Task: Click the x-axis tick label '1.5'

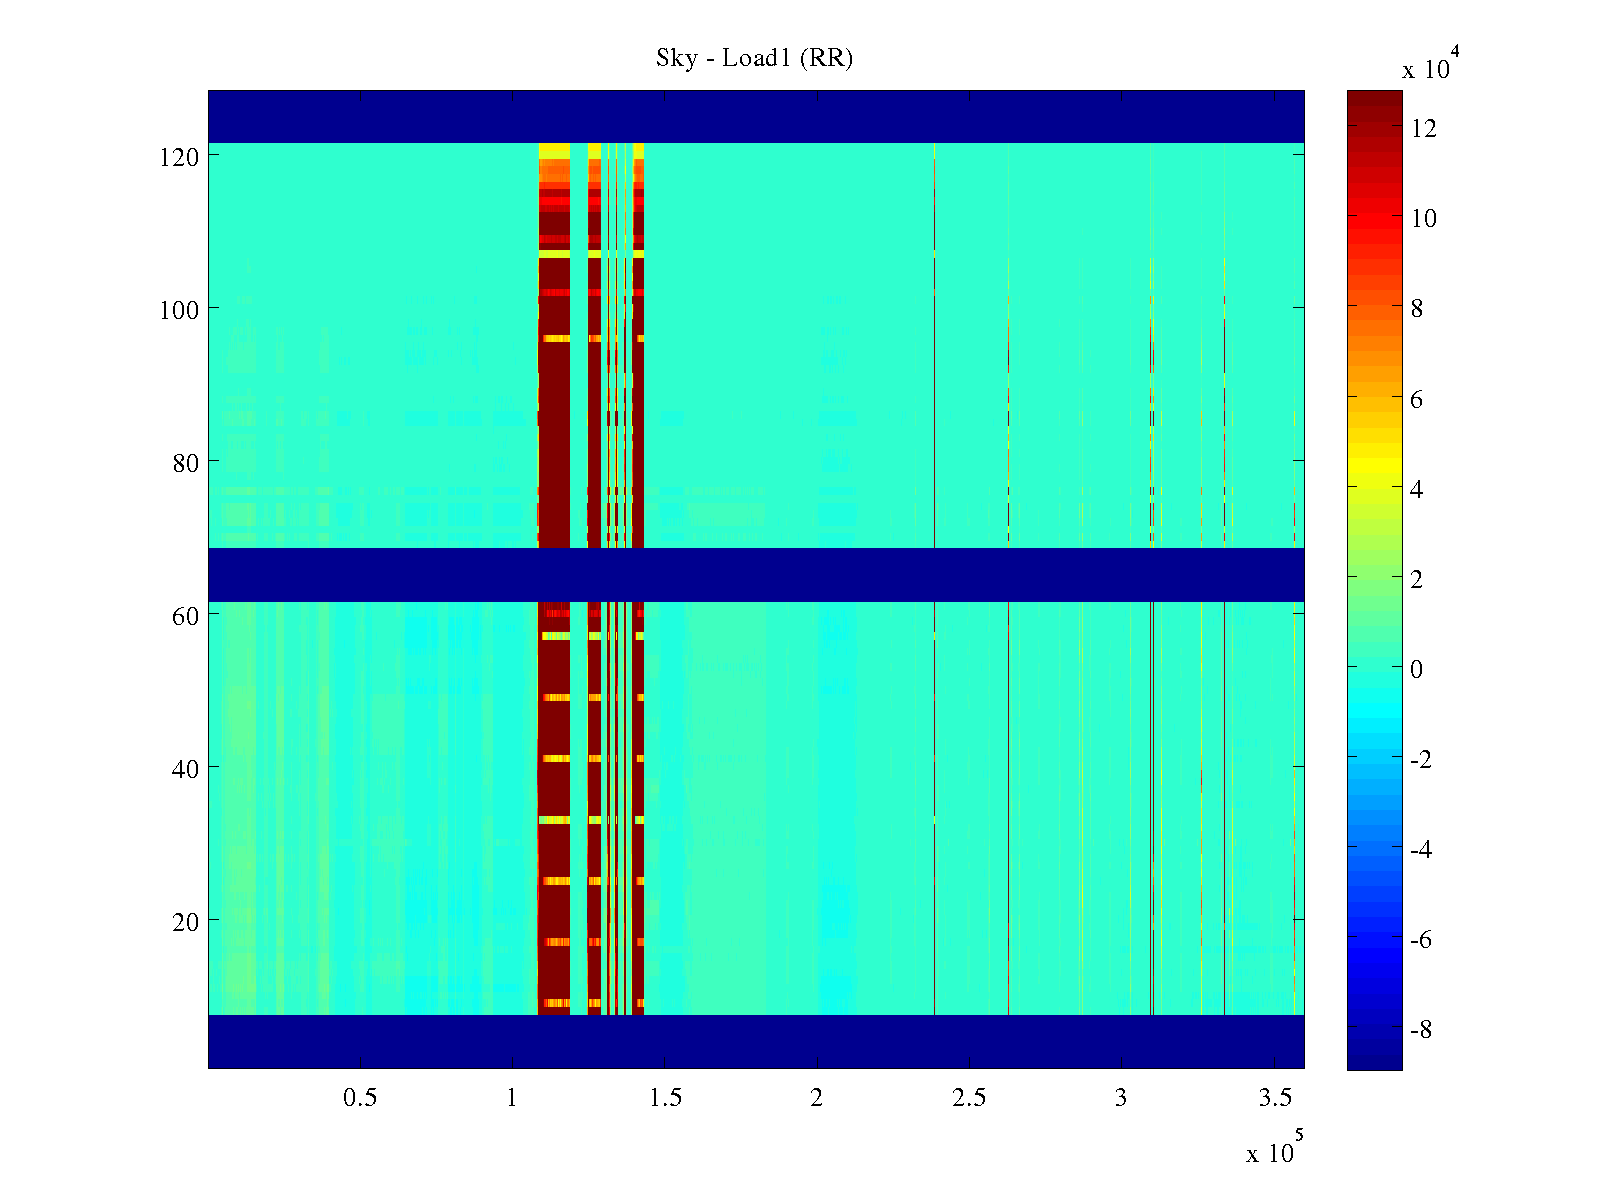Action: point(665,1098)
